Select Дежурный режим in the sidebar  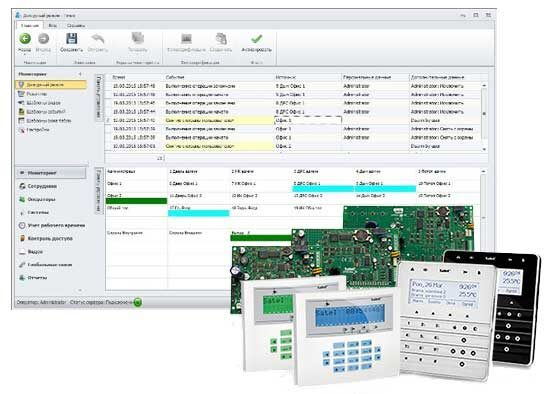51,85
